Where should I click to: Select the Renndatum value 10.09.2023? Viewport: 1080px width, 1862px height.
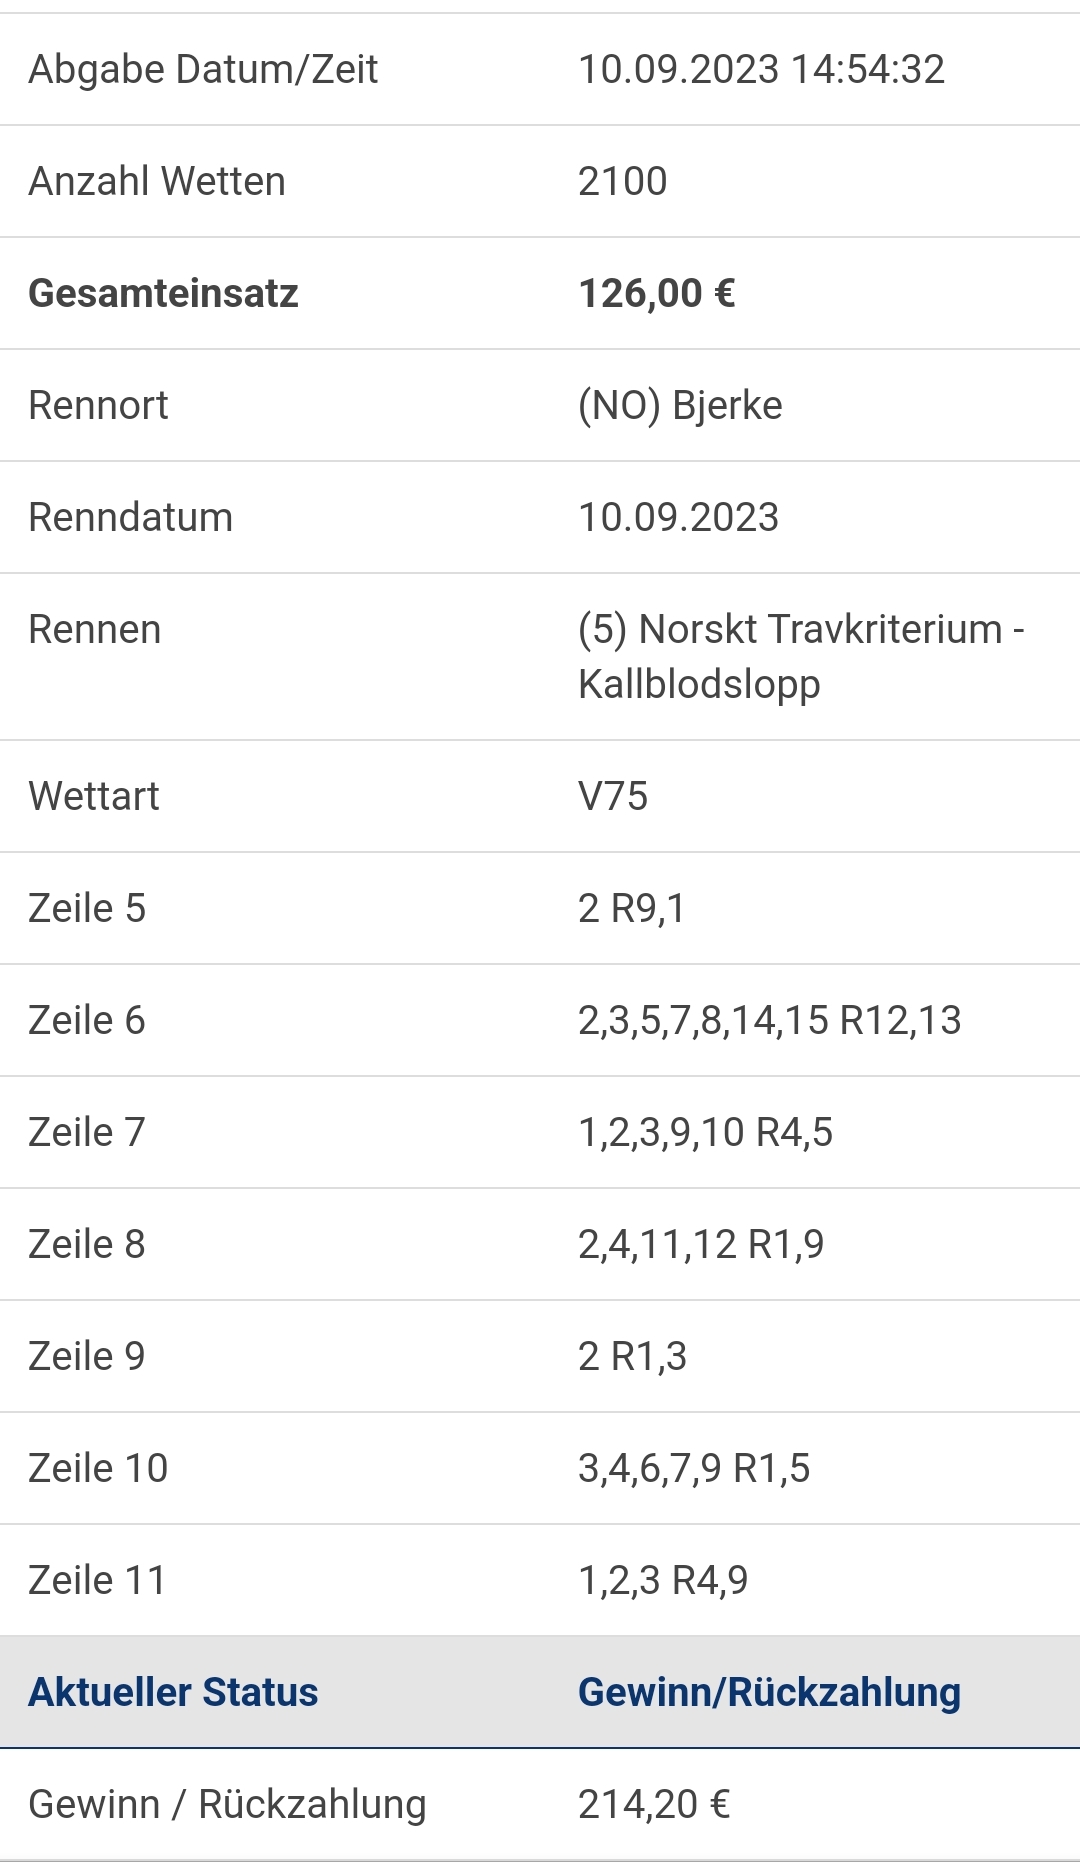point(678,518)
